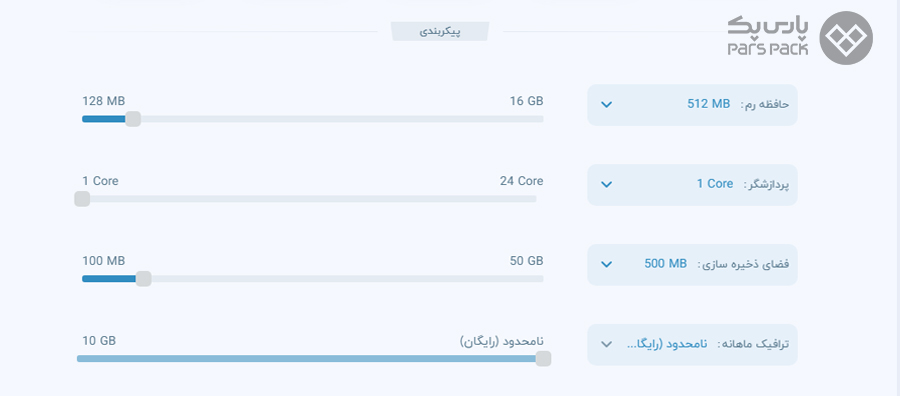Click the 10 GB traffic minimum label
The width and height of the screenshot is (900, 396).
pos(99,340)
